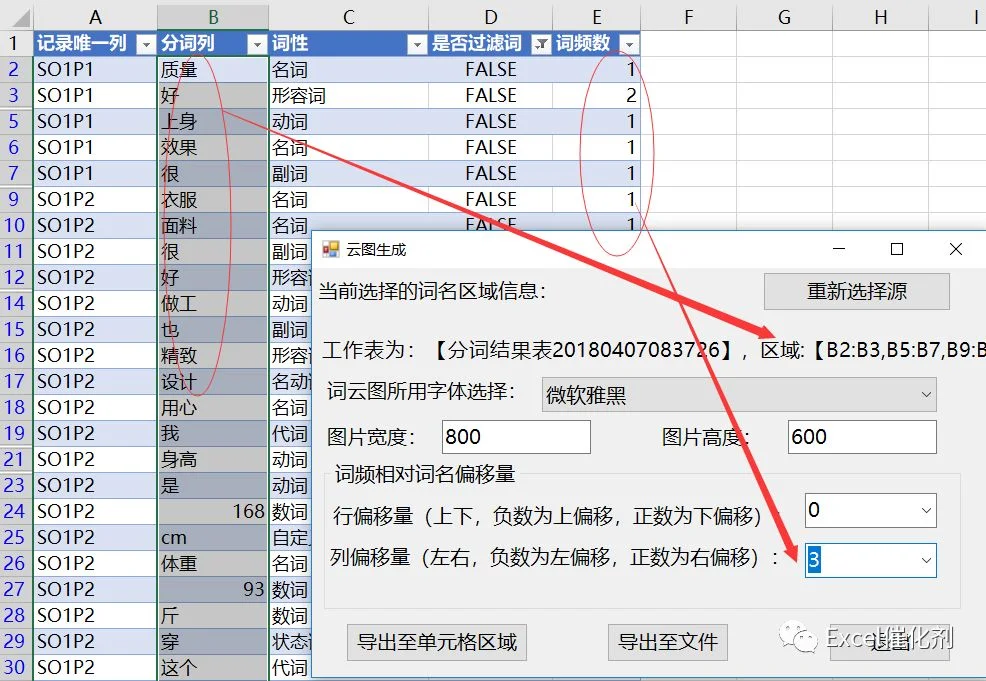Image resolution: width=986 pixels, height=681 pixels.
Task: Click the 图片高度 input showing 600
Action: coord(862,436)
